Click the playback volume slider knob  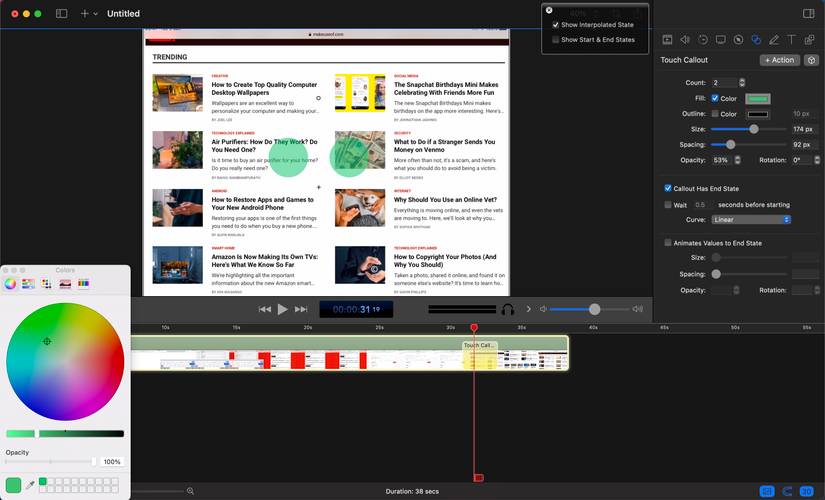pos(595,309)
